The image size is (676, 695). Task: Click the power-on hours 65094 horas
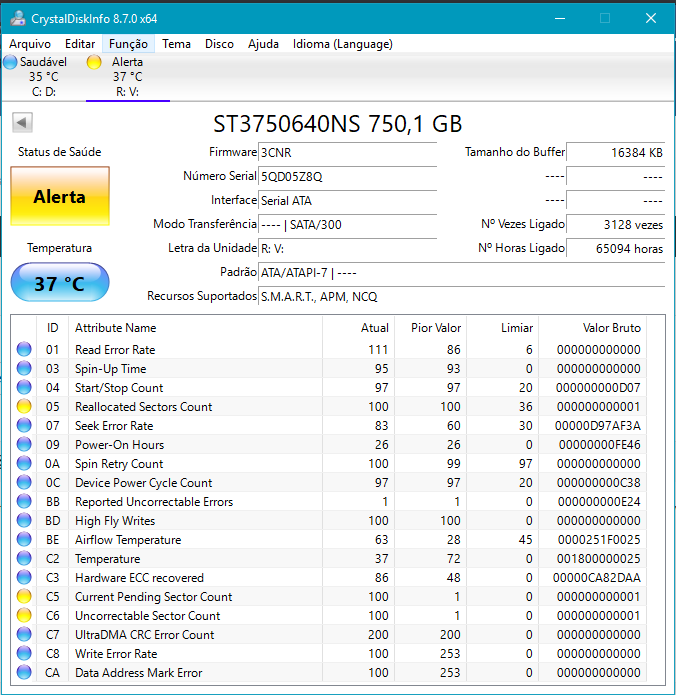pos(615,248)
